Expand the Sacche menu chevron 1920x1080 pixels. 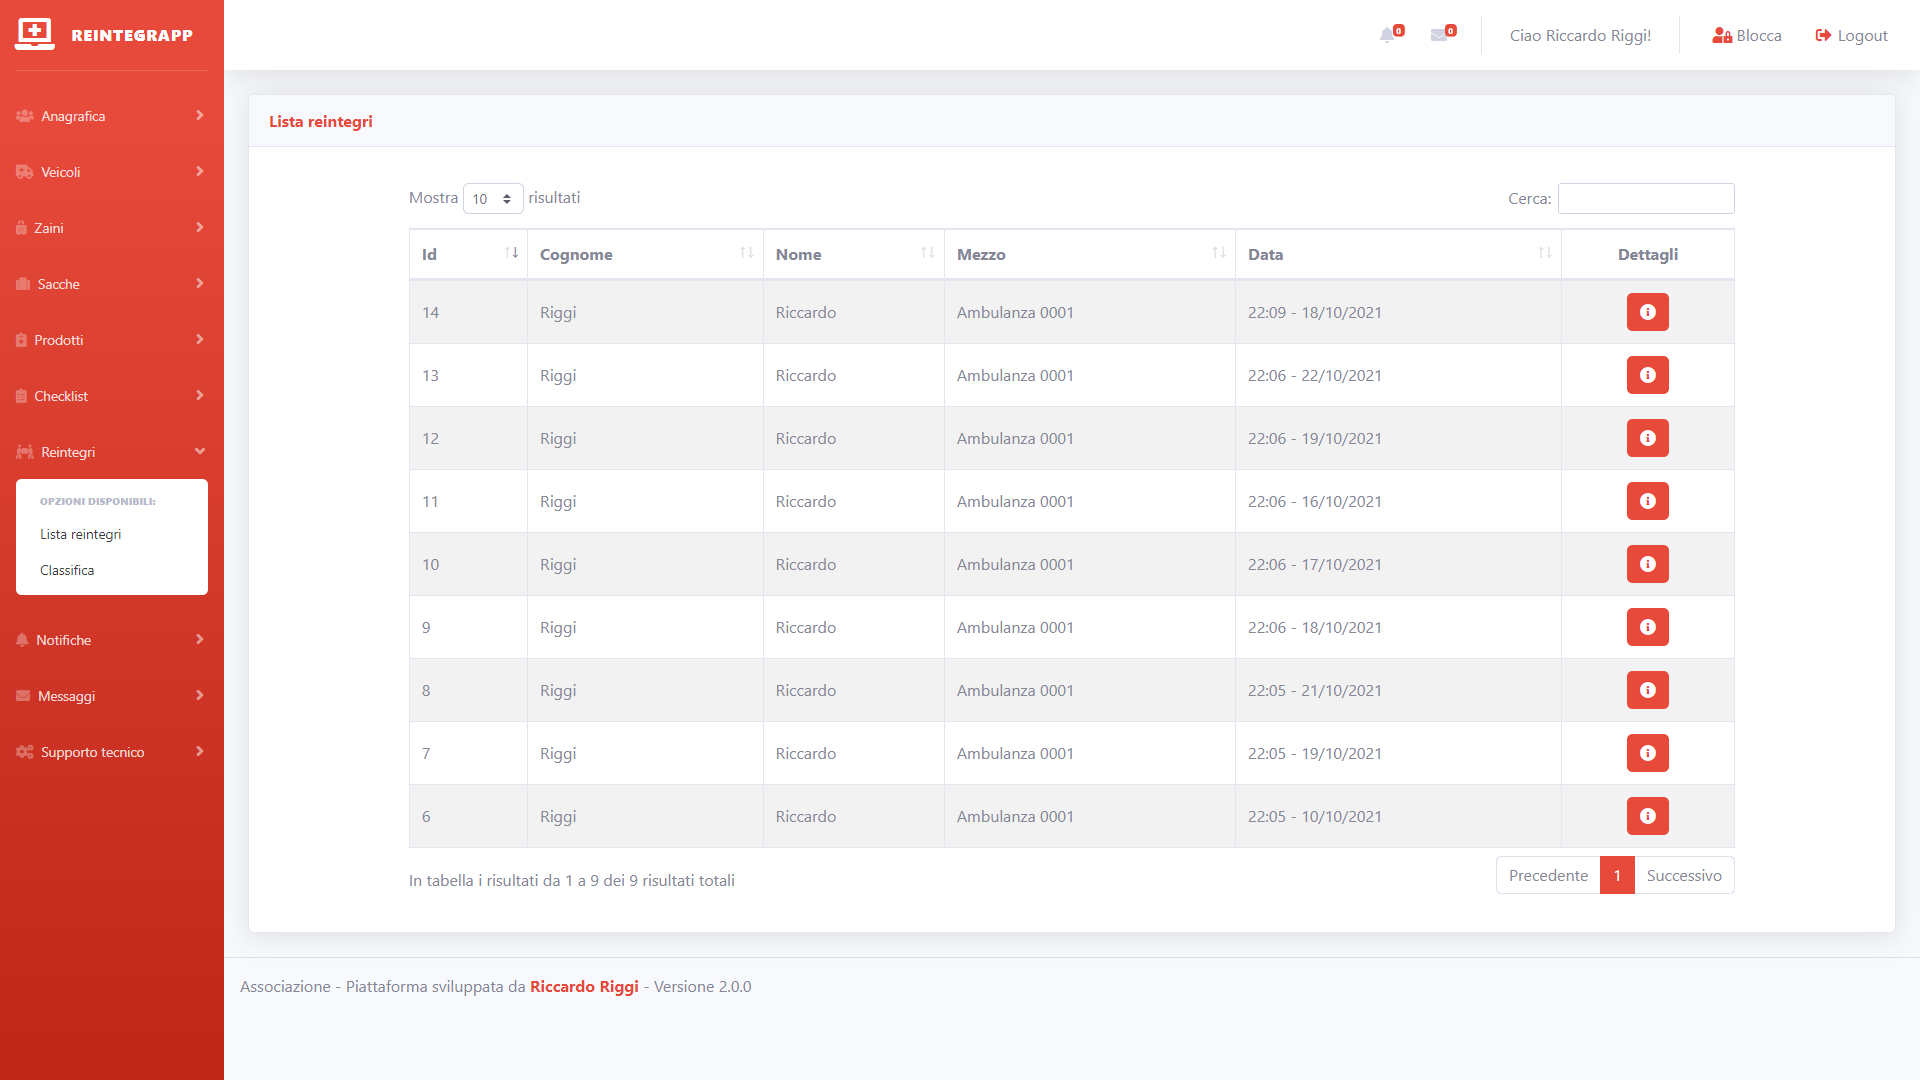click(x=200, y=284)
